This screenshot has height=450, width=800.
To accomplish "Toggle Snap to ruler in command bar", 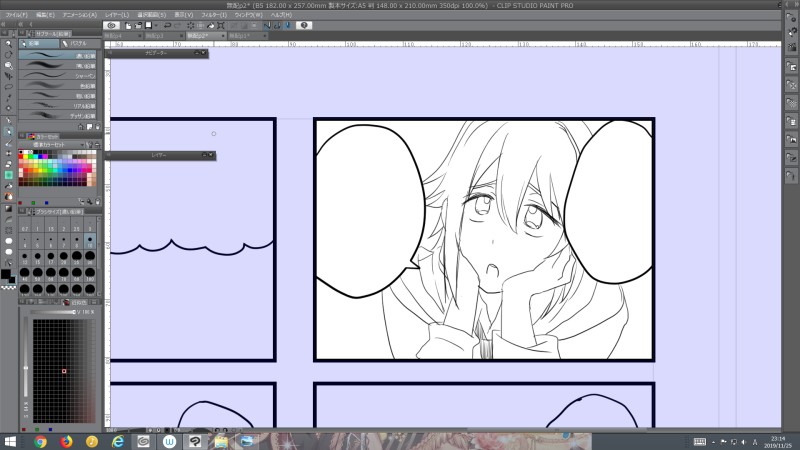I will coord(267,25).
